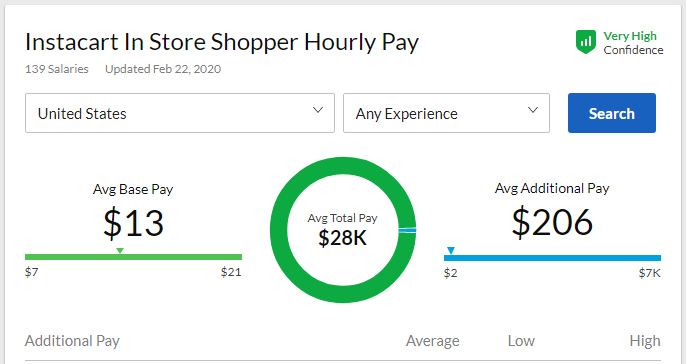The height and width of the screenshot is (364, 686).
Task: Select the High column header
Action: click(645, 341)
